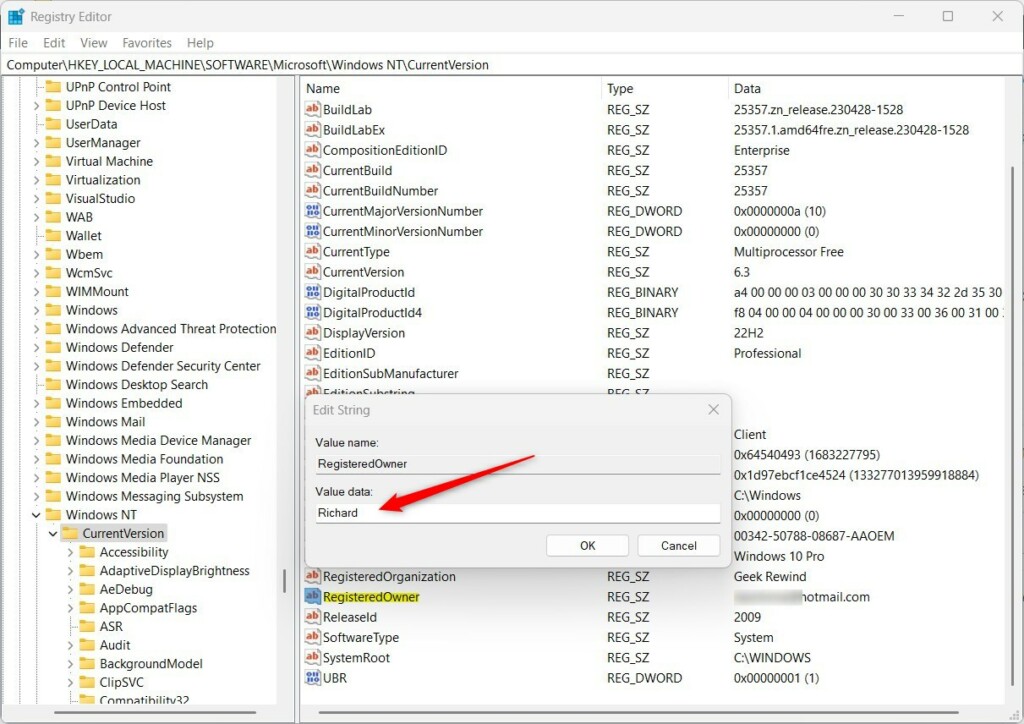The image size is (1024, 724).
Task: Click the 'Windows 10 Pro' data value
Action: pyautogui.click(x=778, y=556)
